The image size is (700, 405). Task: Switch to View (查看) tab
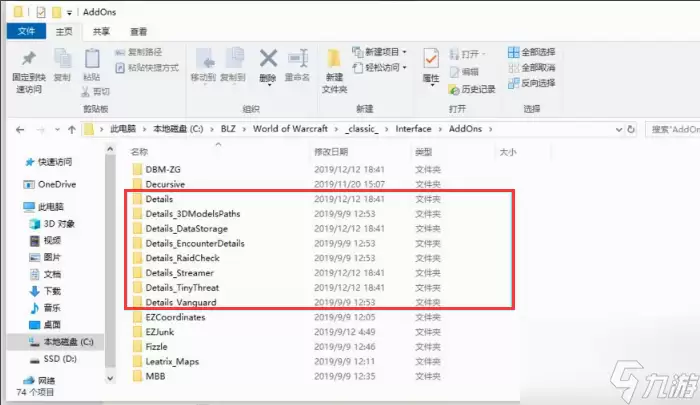[x=138, y=31]
